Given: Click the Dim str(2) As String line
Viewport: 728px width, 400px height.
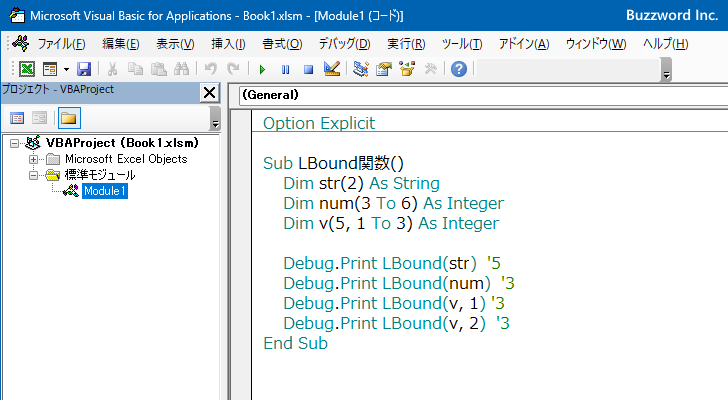Looking at the screenshot, I should point(361,183).
